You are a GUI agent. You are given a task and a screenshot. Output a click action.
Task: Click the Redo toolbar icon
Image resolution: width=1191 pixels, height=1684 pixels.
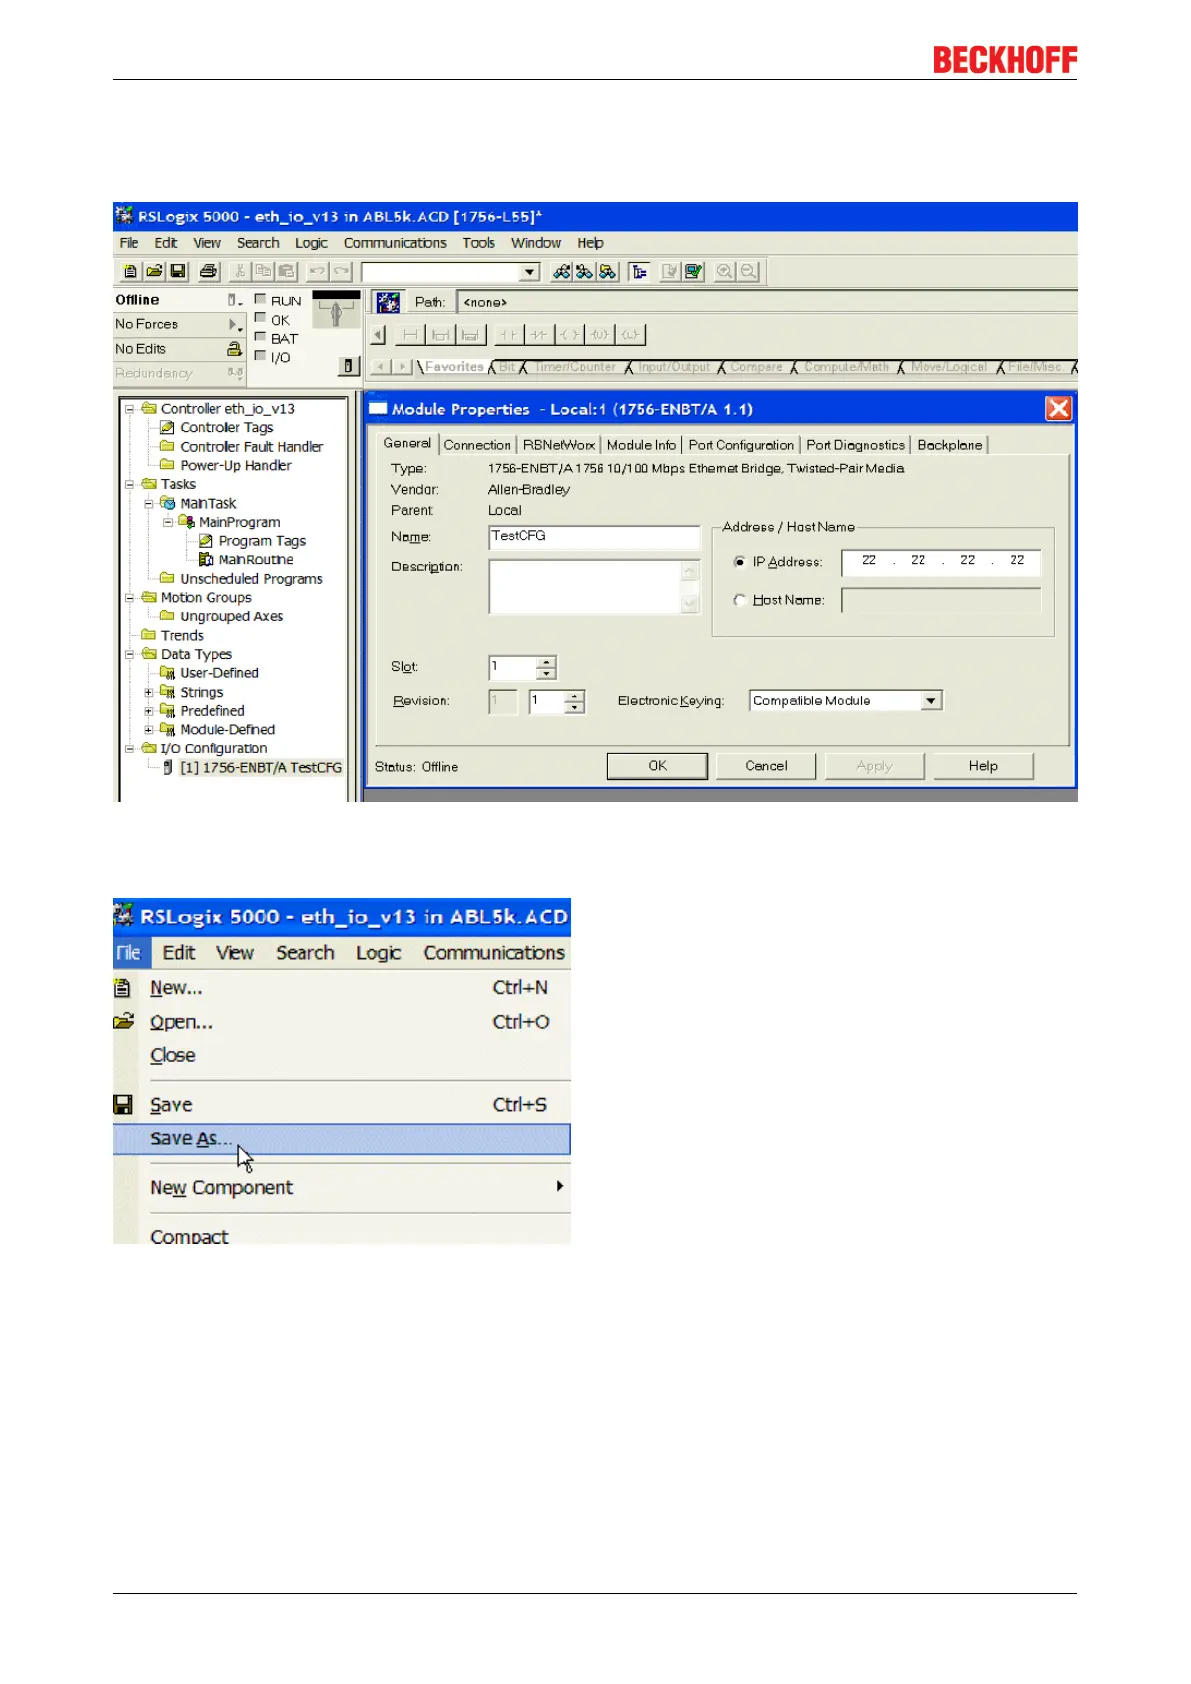click(342, 271)
